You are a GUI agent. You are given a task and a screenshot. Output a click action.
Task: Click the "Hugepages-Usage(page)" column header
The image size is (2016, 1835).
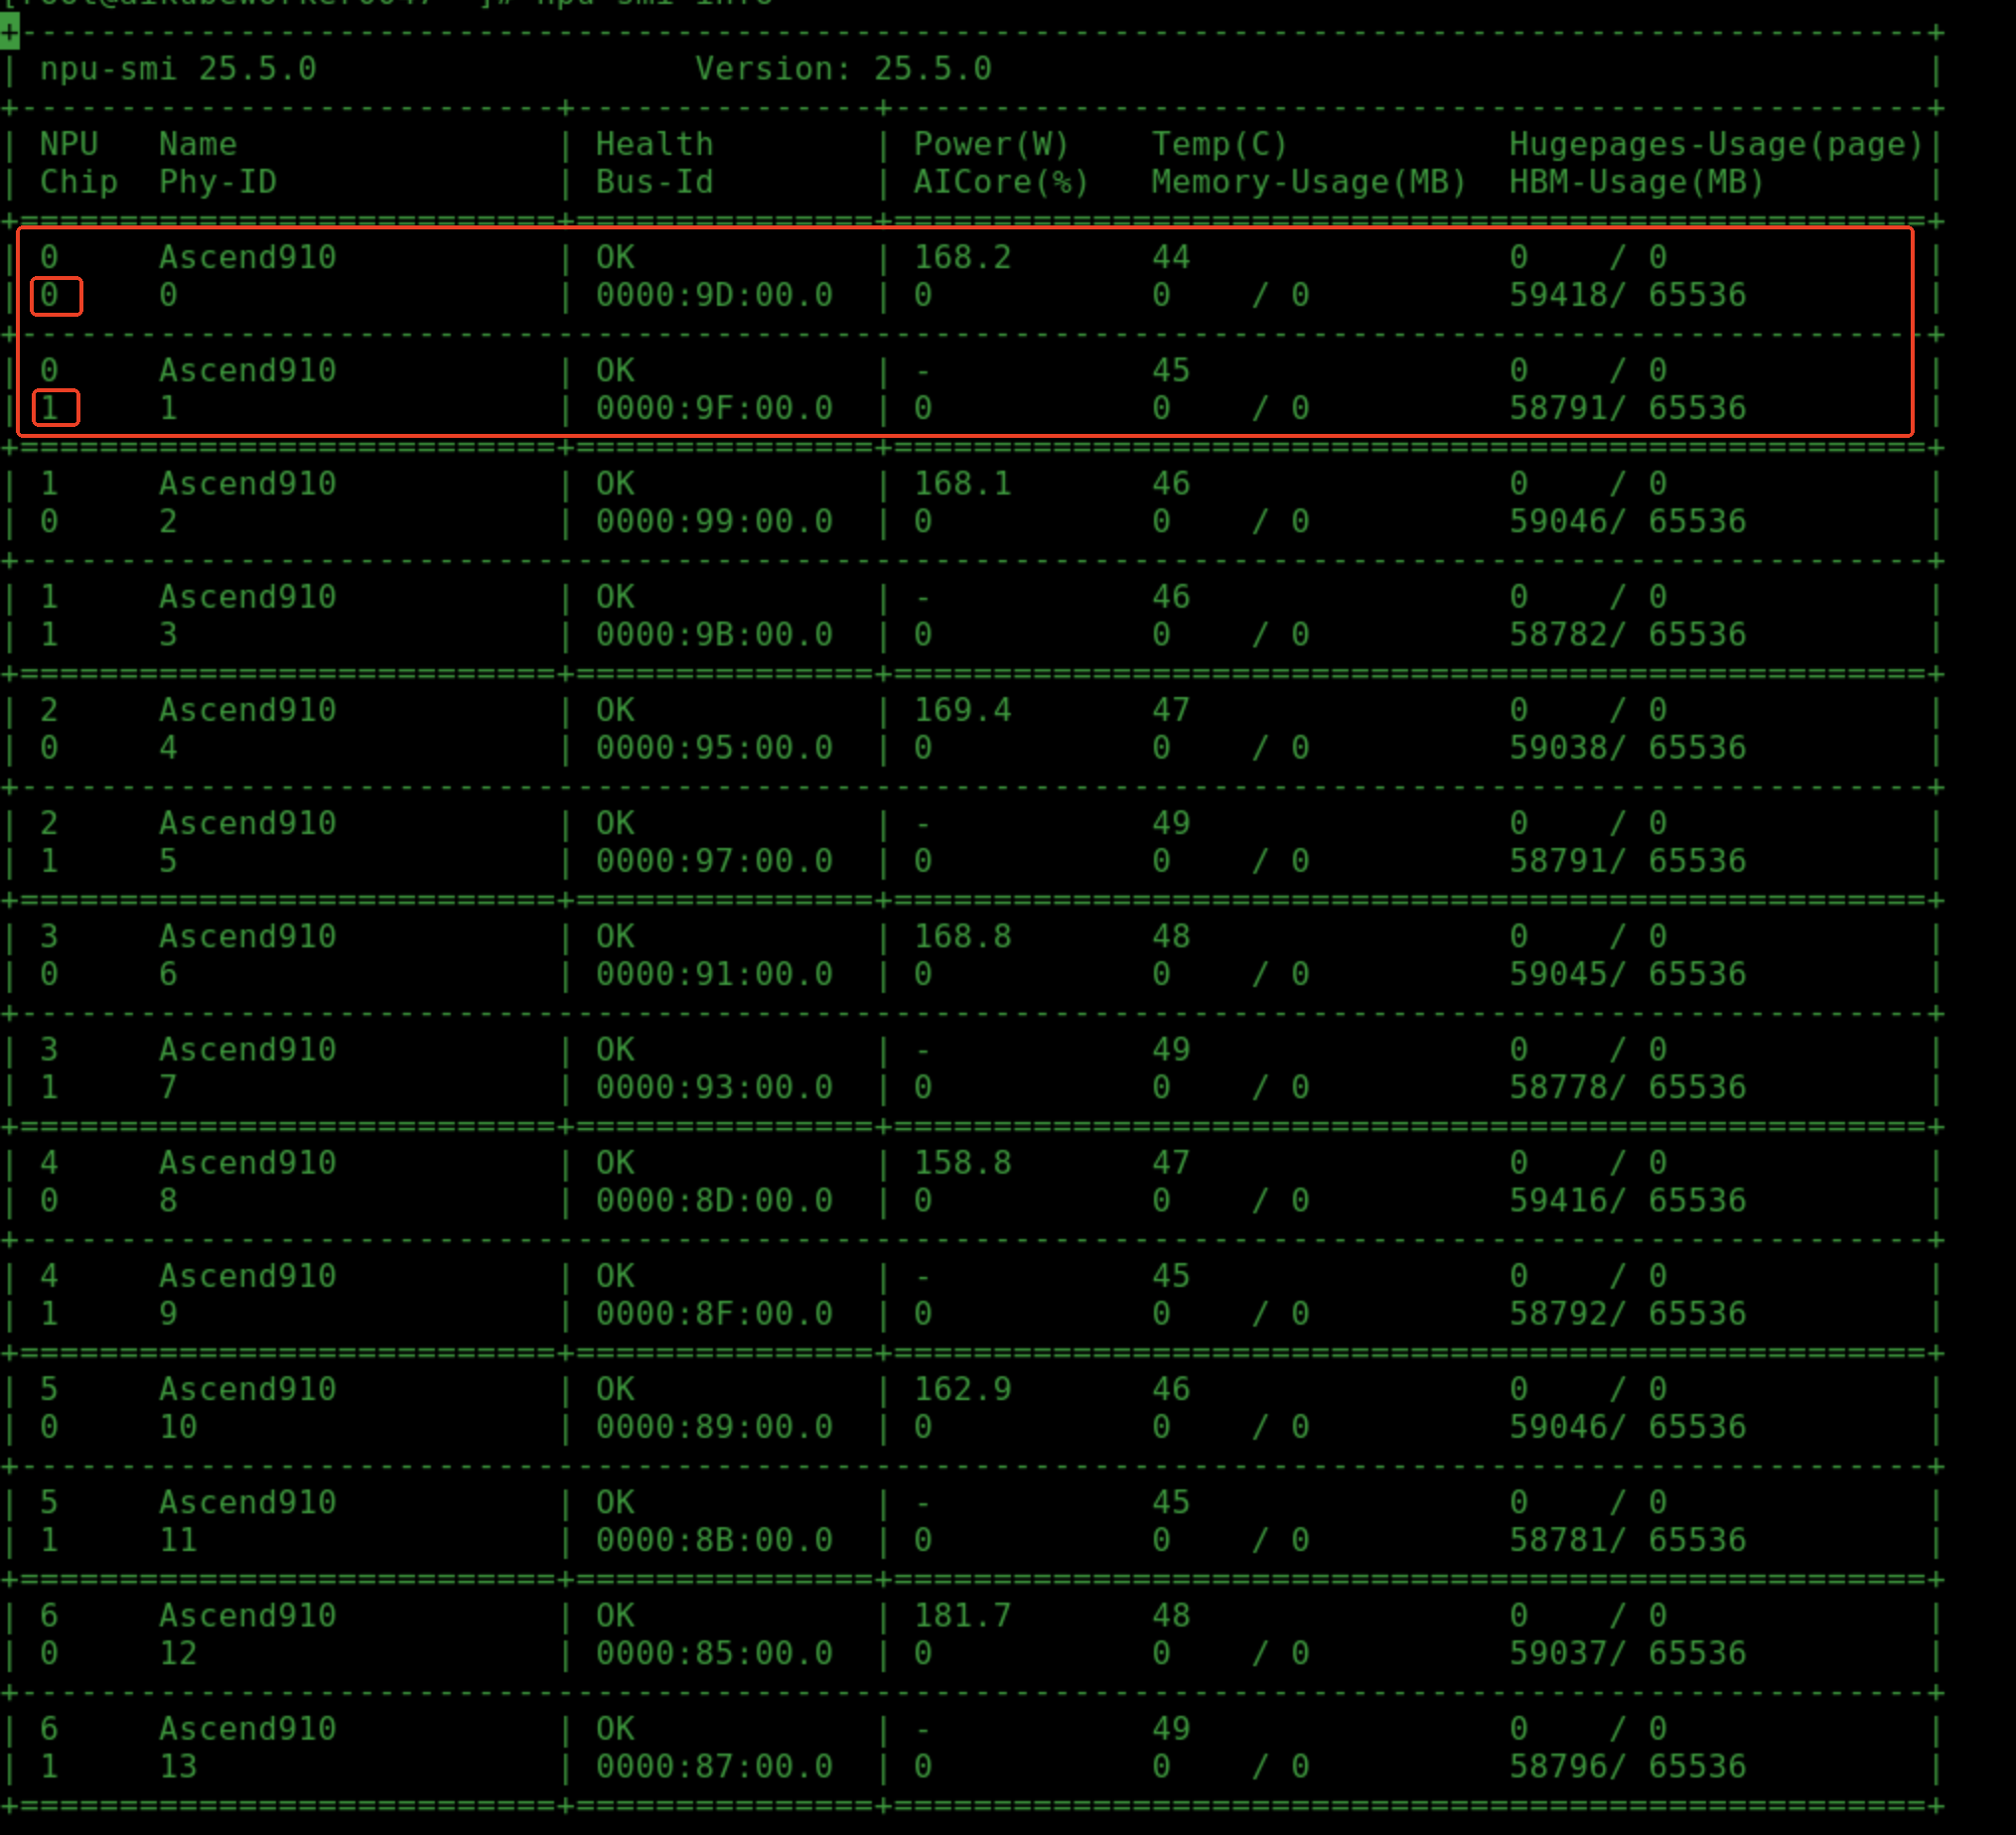[x=1716, y=144]
